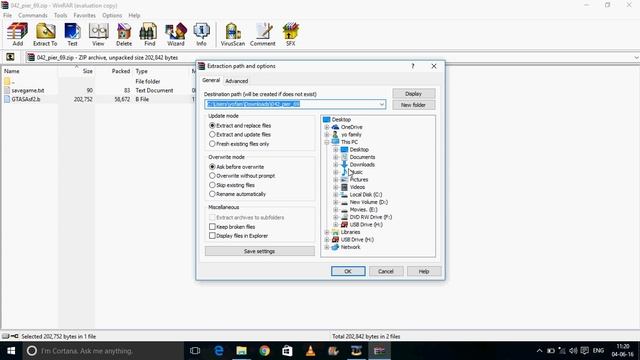
Task: Click the Save settings button
Action: (x=260, y=251)
